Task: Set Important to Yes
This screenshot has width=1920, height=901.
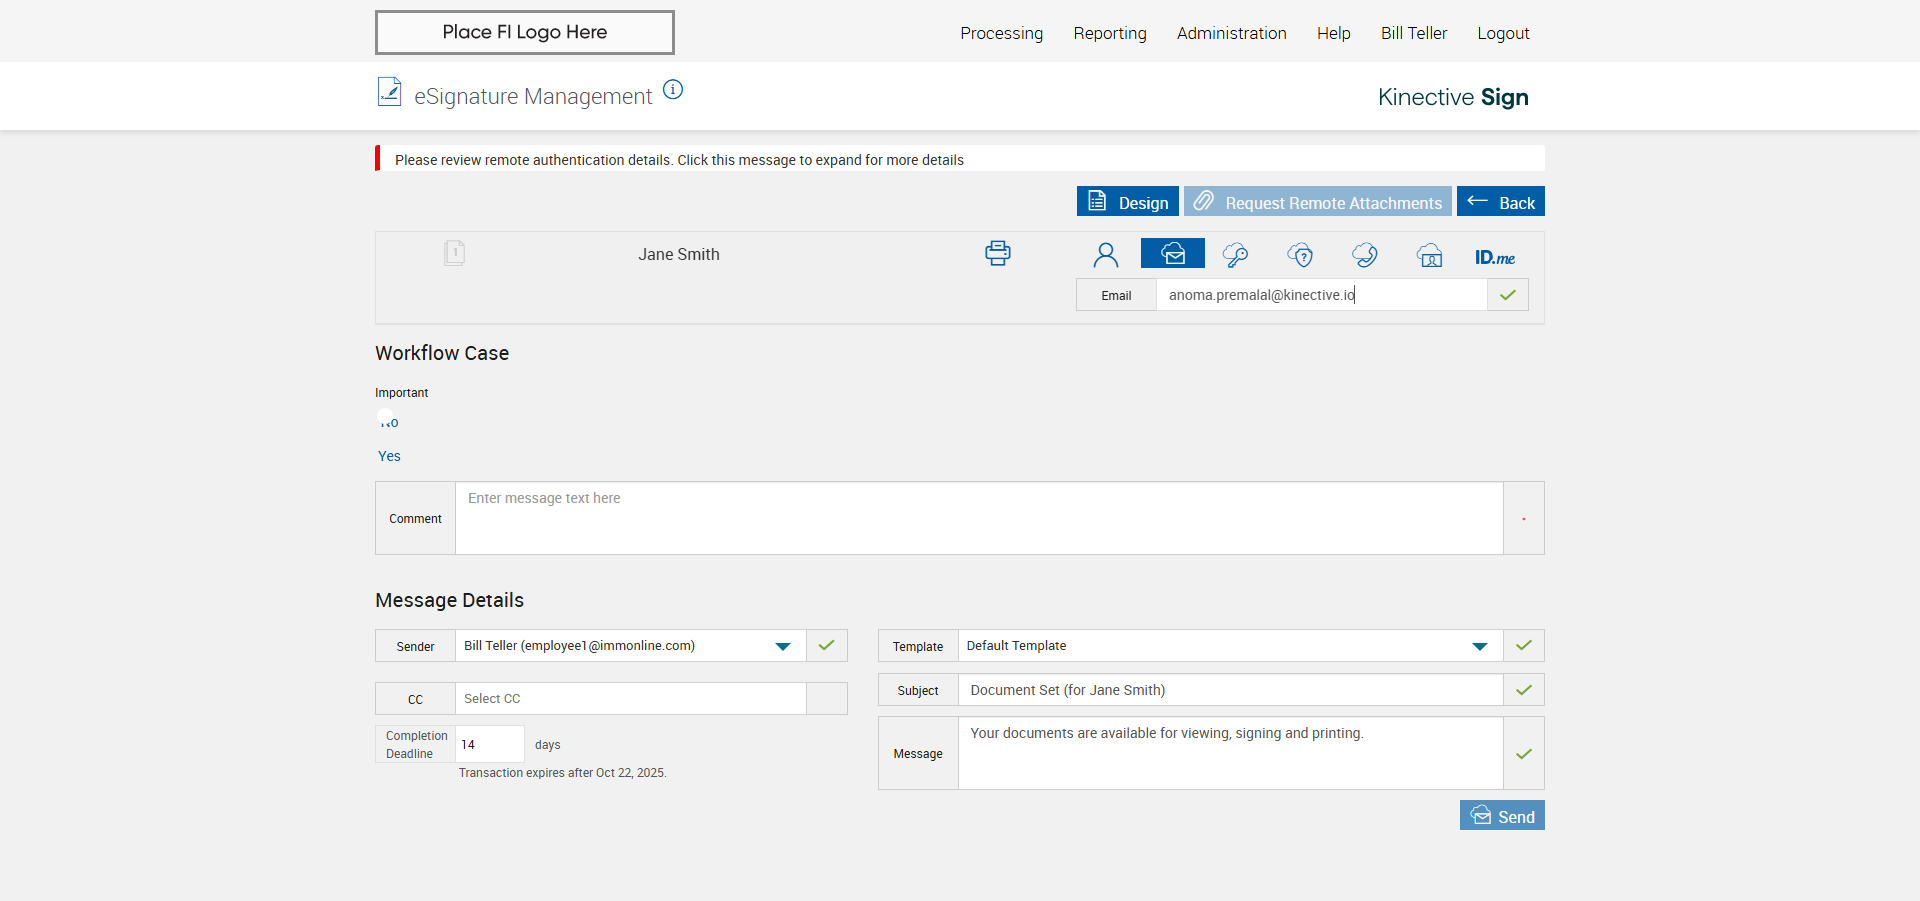Action: pos(389,456)
